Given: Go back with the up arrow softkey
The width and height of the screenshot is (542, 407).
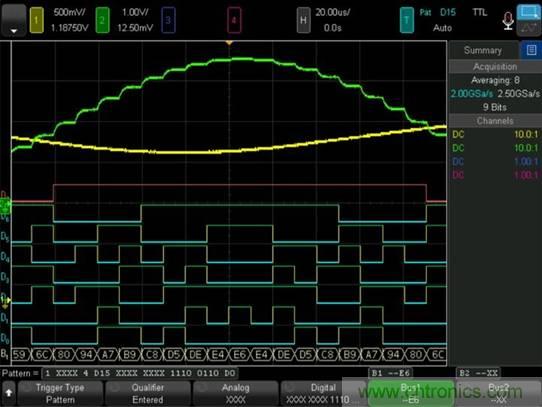Looking at the screenshot, I should click(9, 393).
